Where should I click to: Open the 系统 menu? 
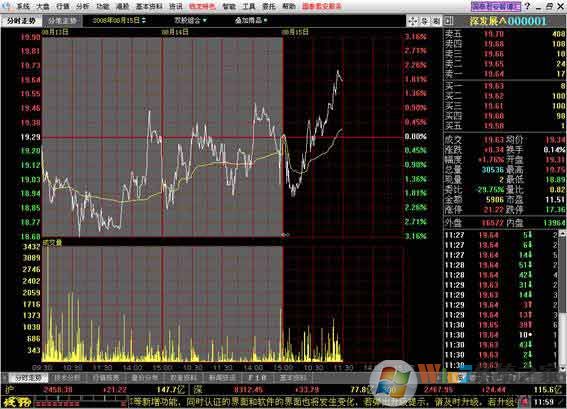pyautogui.click(x=23, y=6)
